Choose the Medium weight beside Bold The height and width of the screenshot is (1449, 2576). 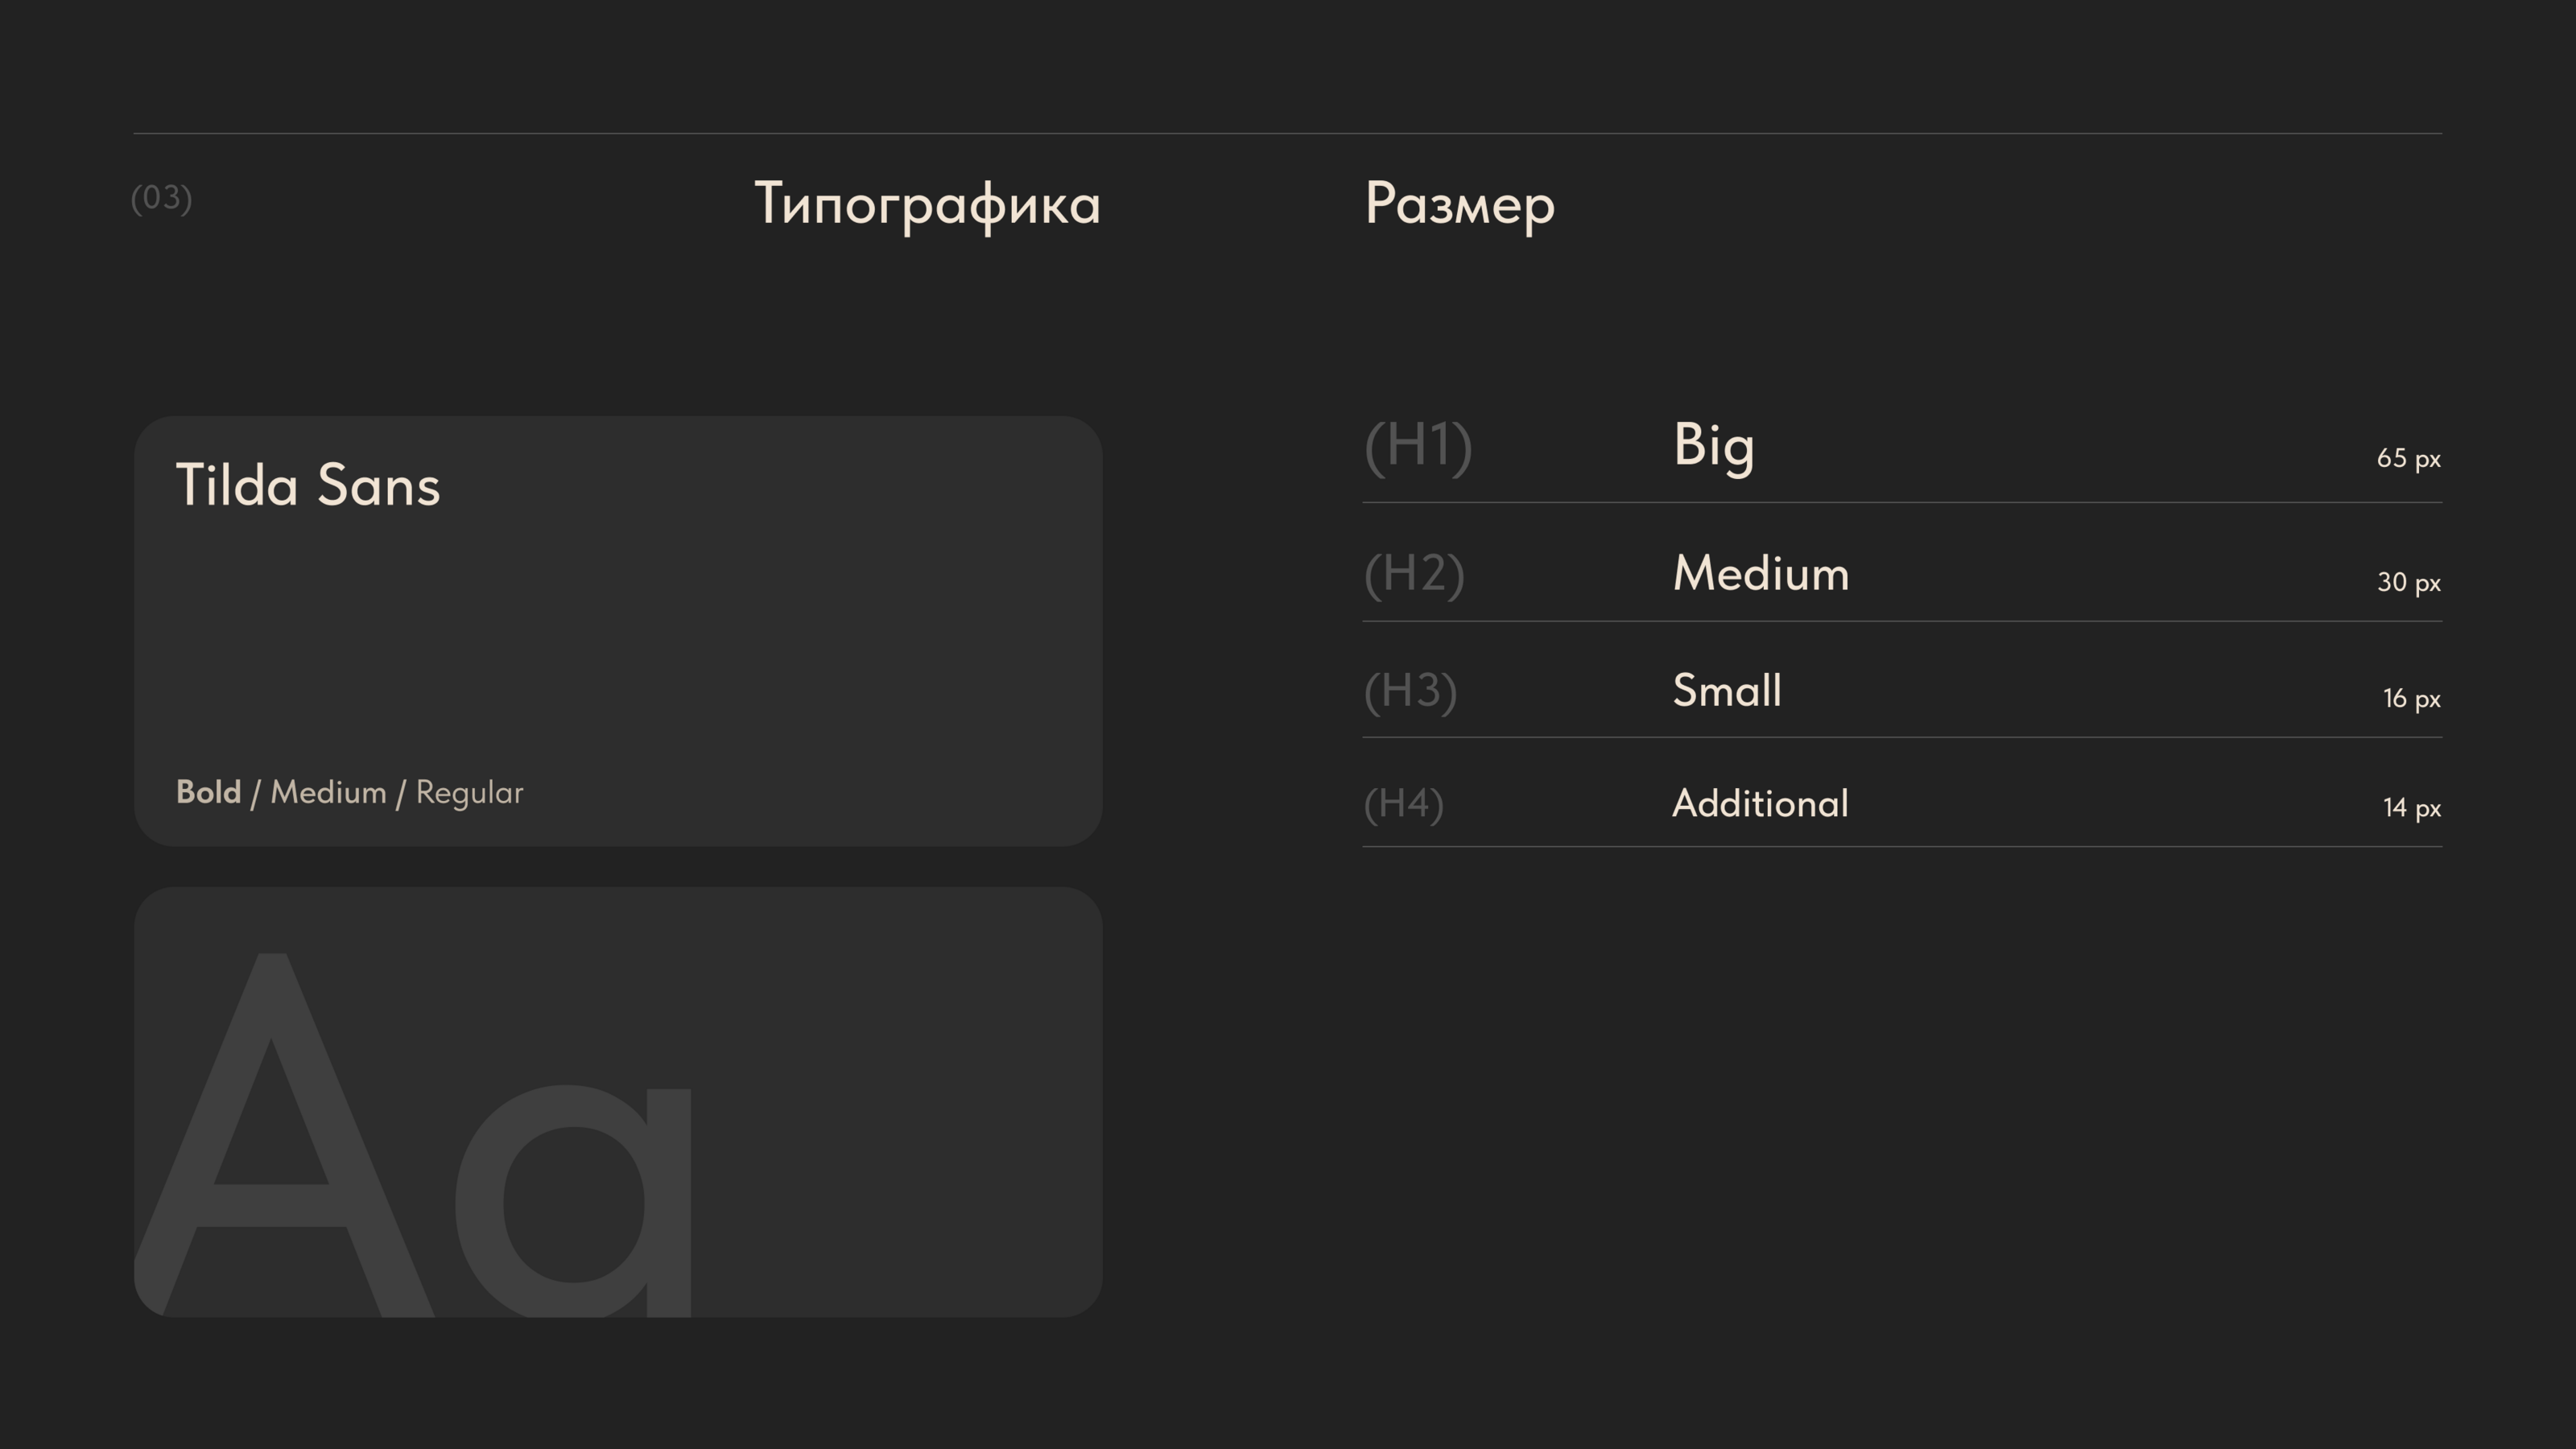pos(328,792)
